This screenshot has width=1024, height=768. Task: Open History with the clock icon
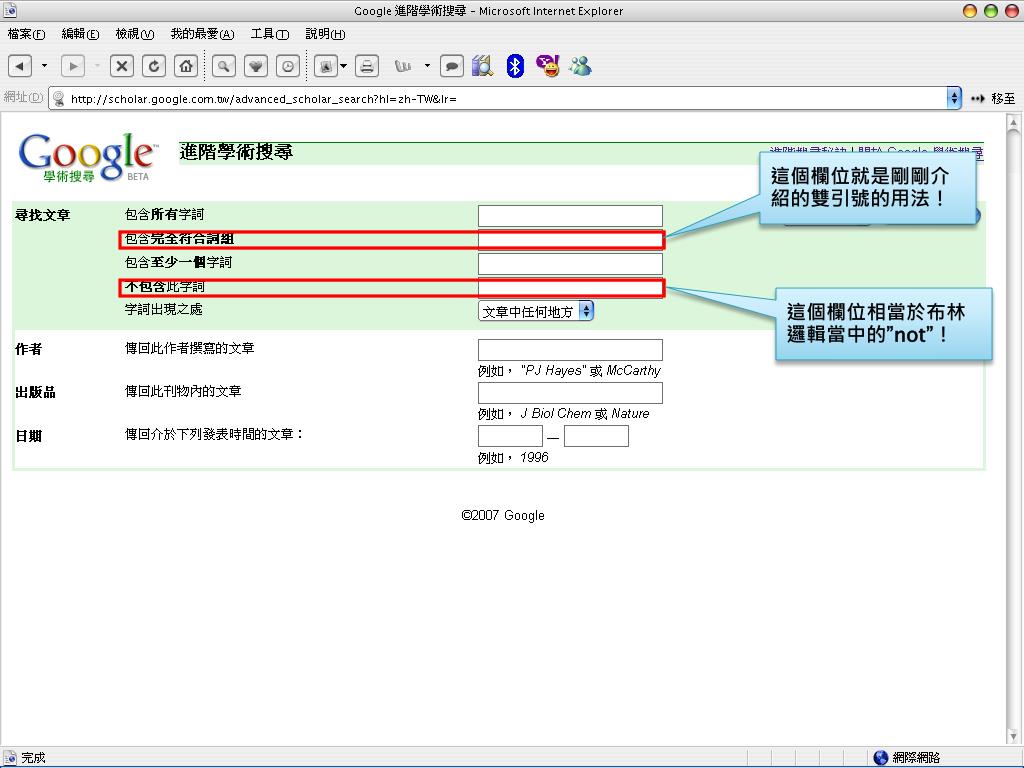point(288,66)
